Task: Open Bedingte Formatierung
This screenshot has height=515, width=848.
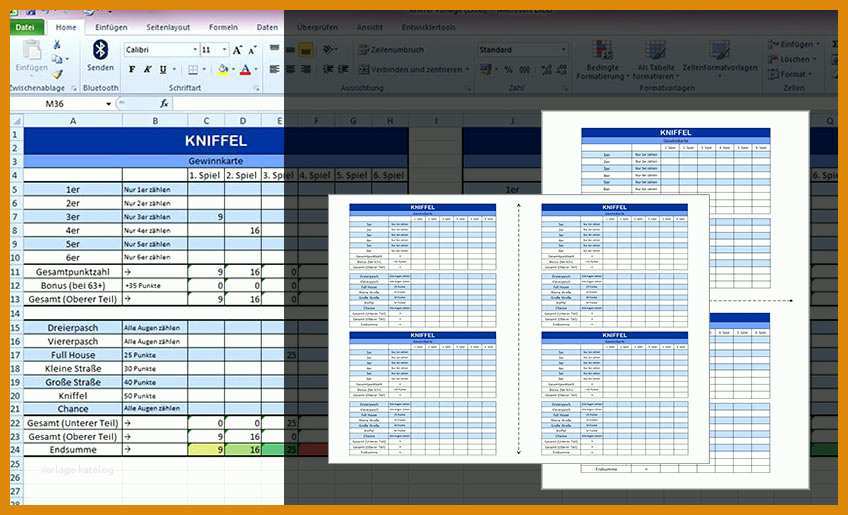Action: [x=602, y=60]
